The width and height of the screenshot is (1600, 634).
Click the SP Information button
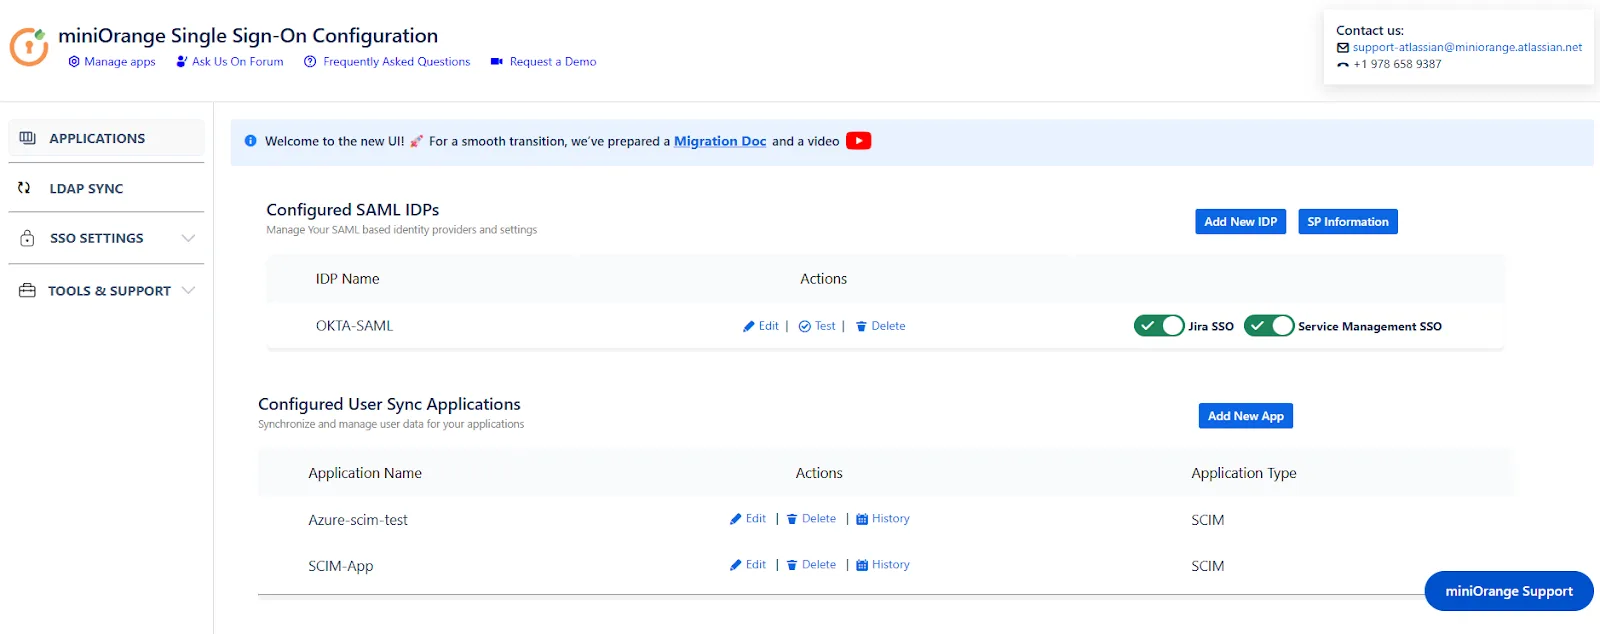[1348, 222]
